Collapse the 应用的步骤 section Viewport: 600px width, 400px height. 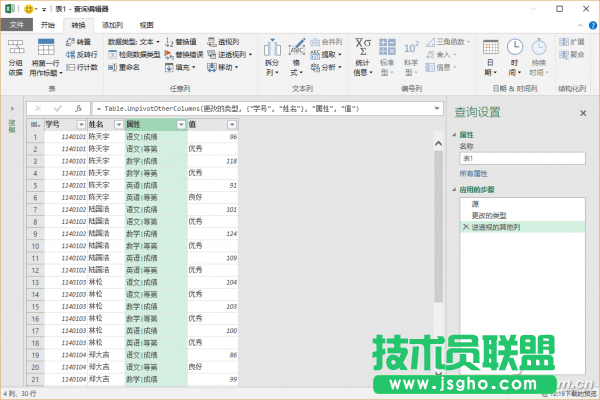coord(454,188)
